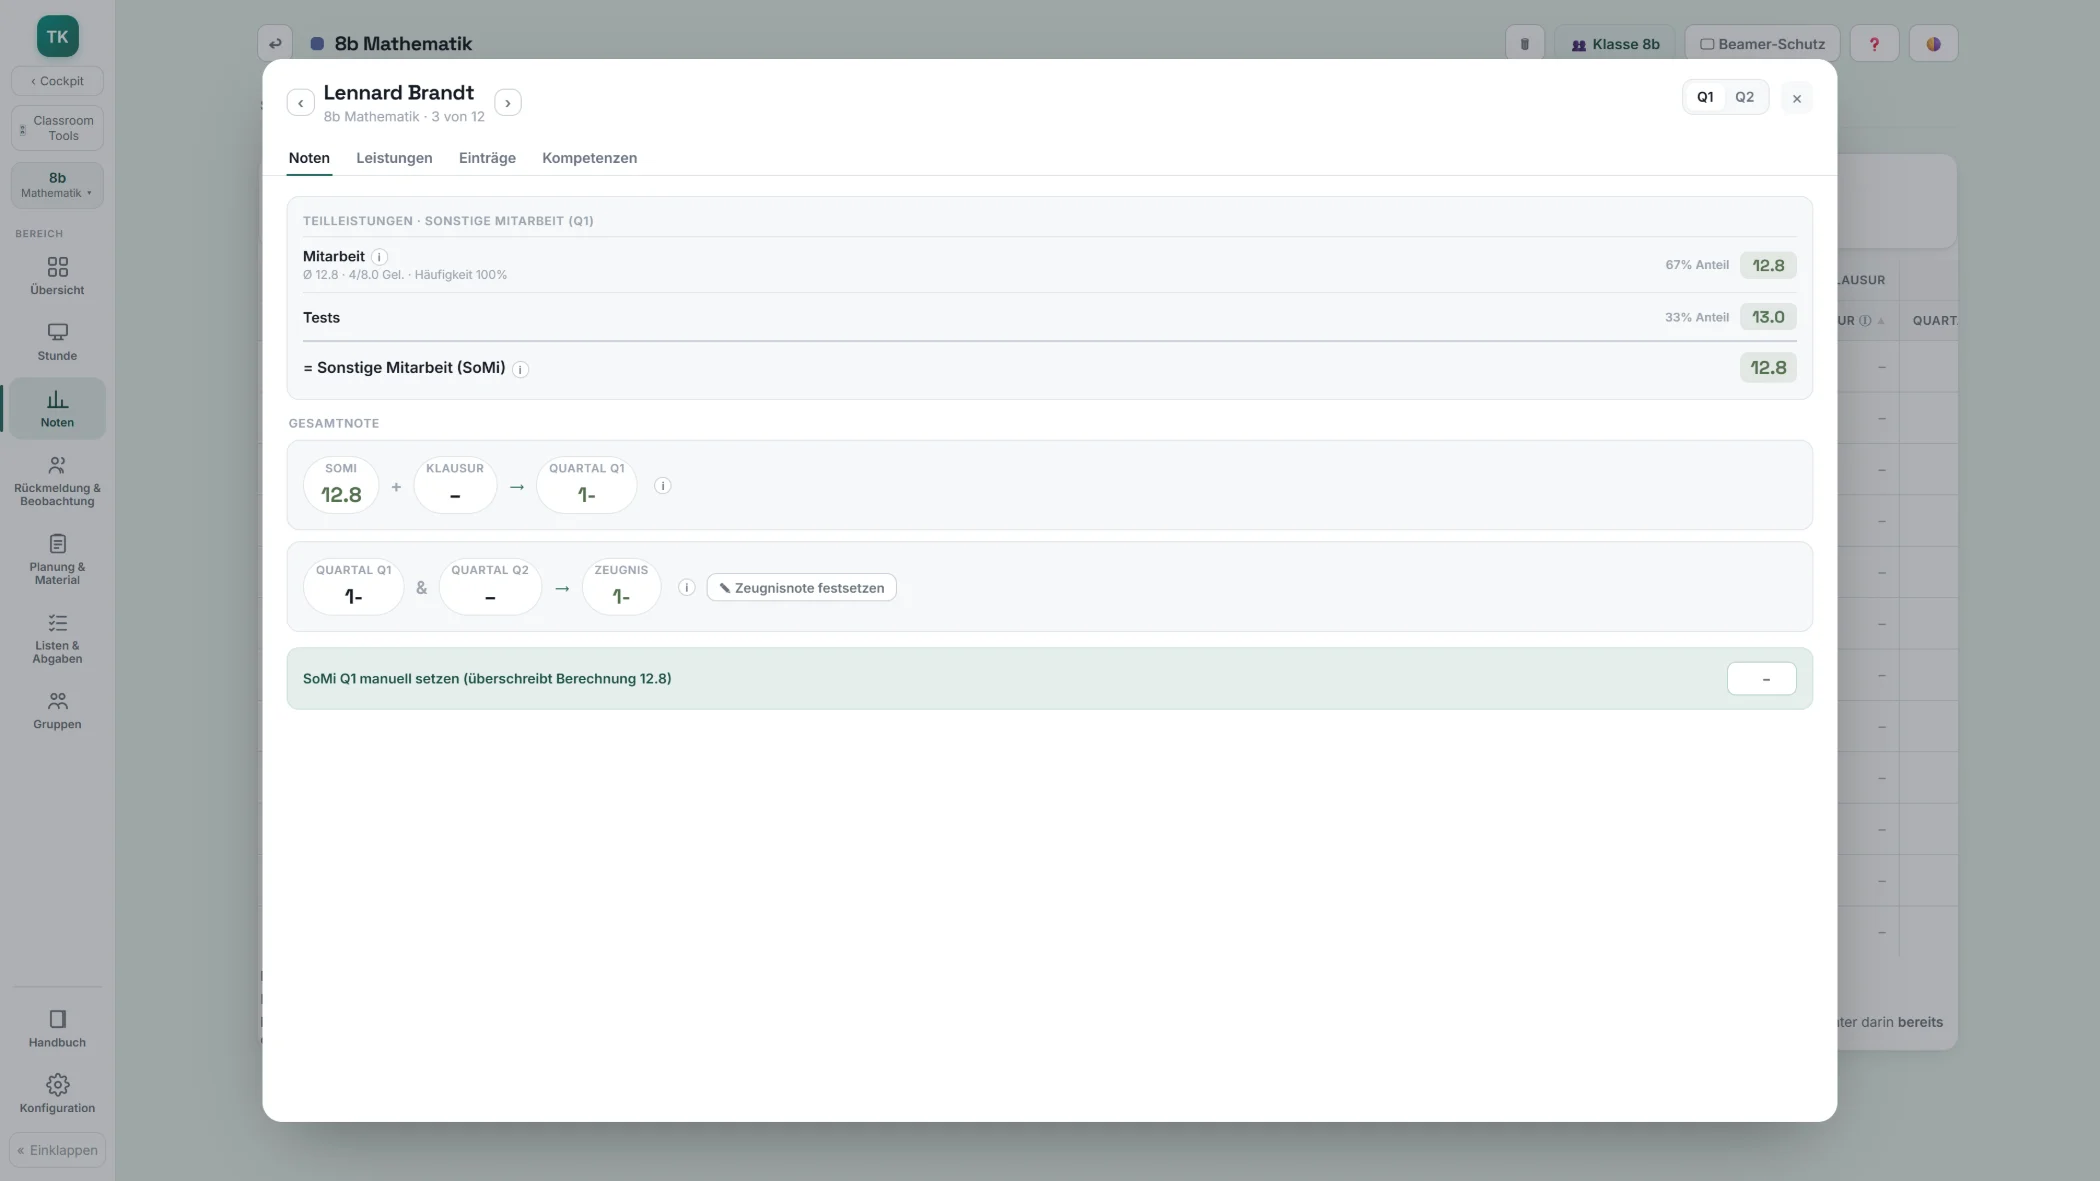Click the Tests 13.0 grade badge
The width and height of the screenshot is (2100, 1181).
pyautogui.click(x=1768, y=317)
